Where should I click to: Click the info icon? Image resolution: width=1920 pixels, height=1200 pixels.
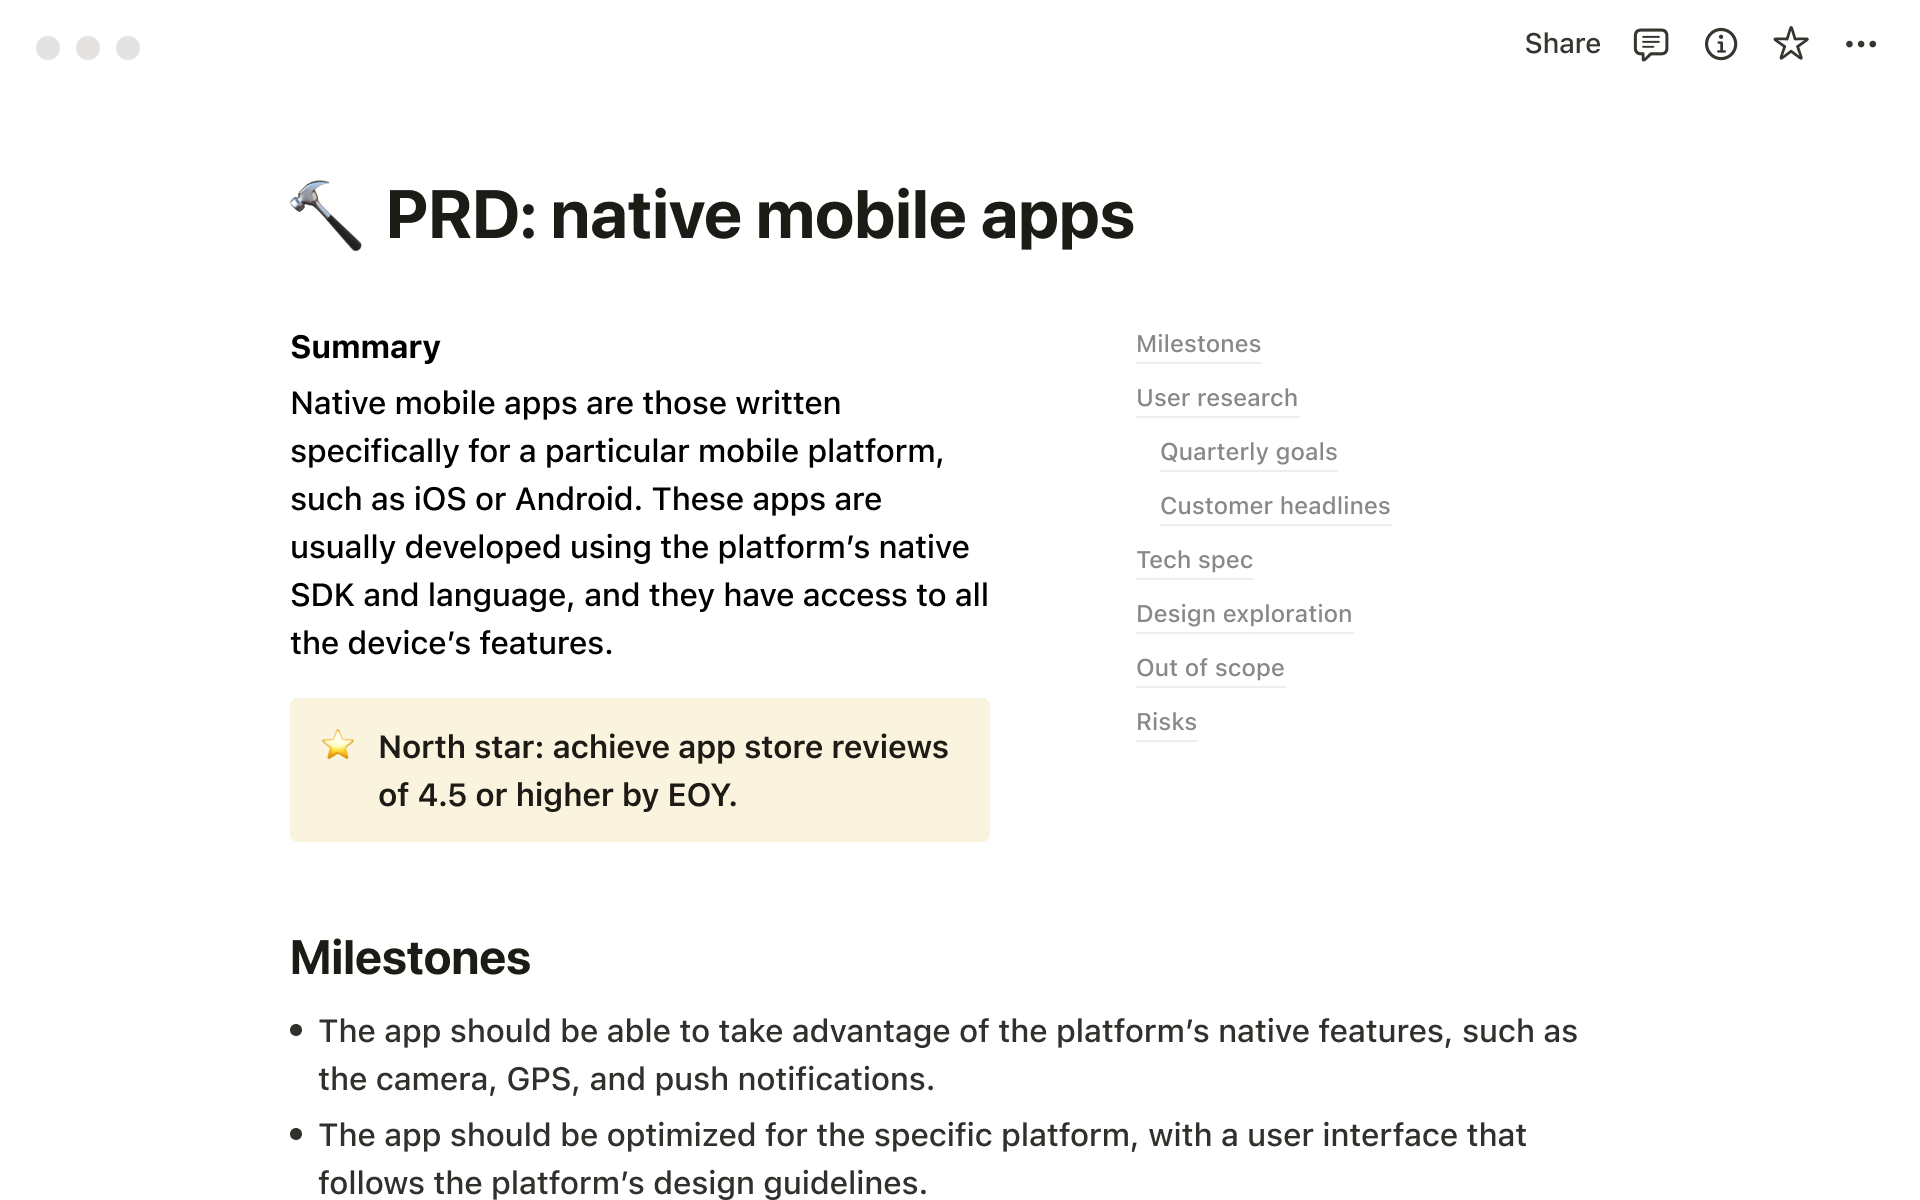[1720, 44]
